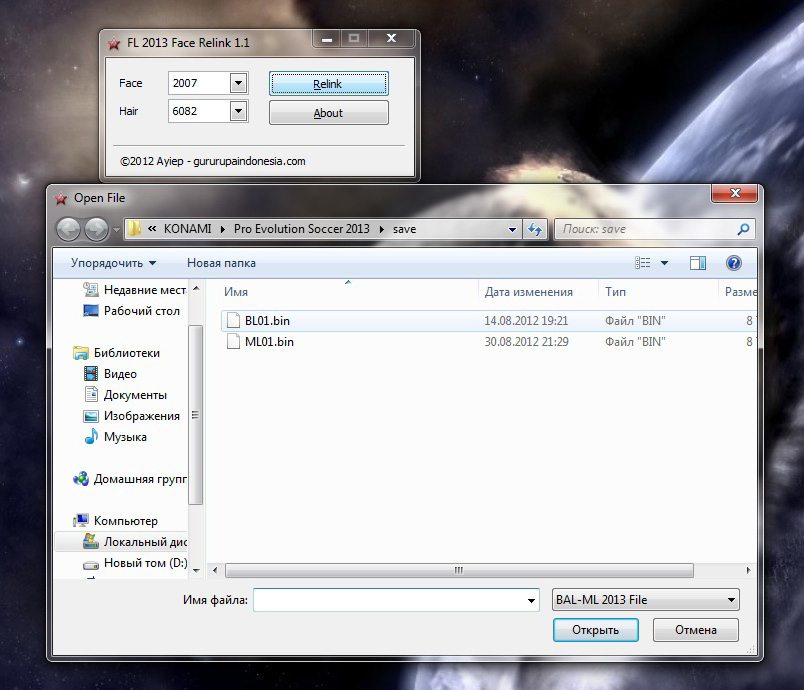Select Компьютер in navigation pane

tap(126, 521)
